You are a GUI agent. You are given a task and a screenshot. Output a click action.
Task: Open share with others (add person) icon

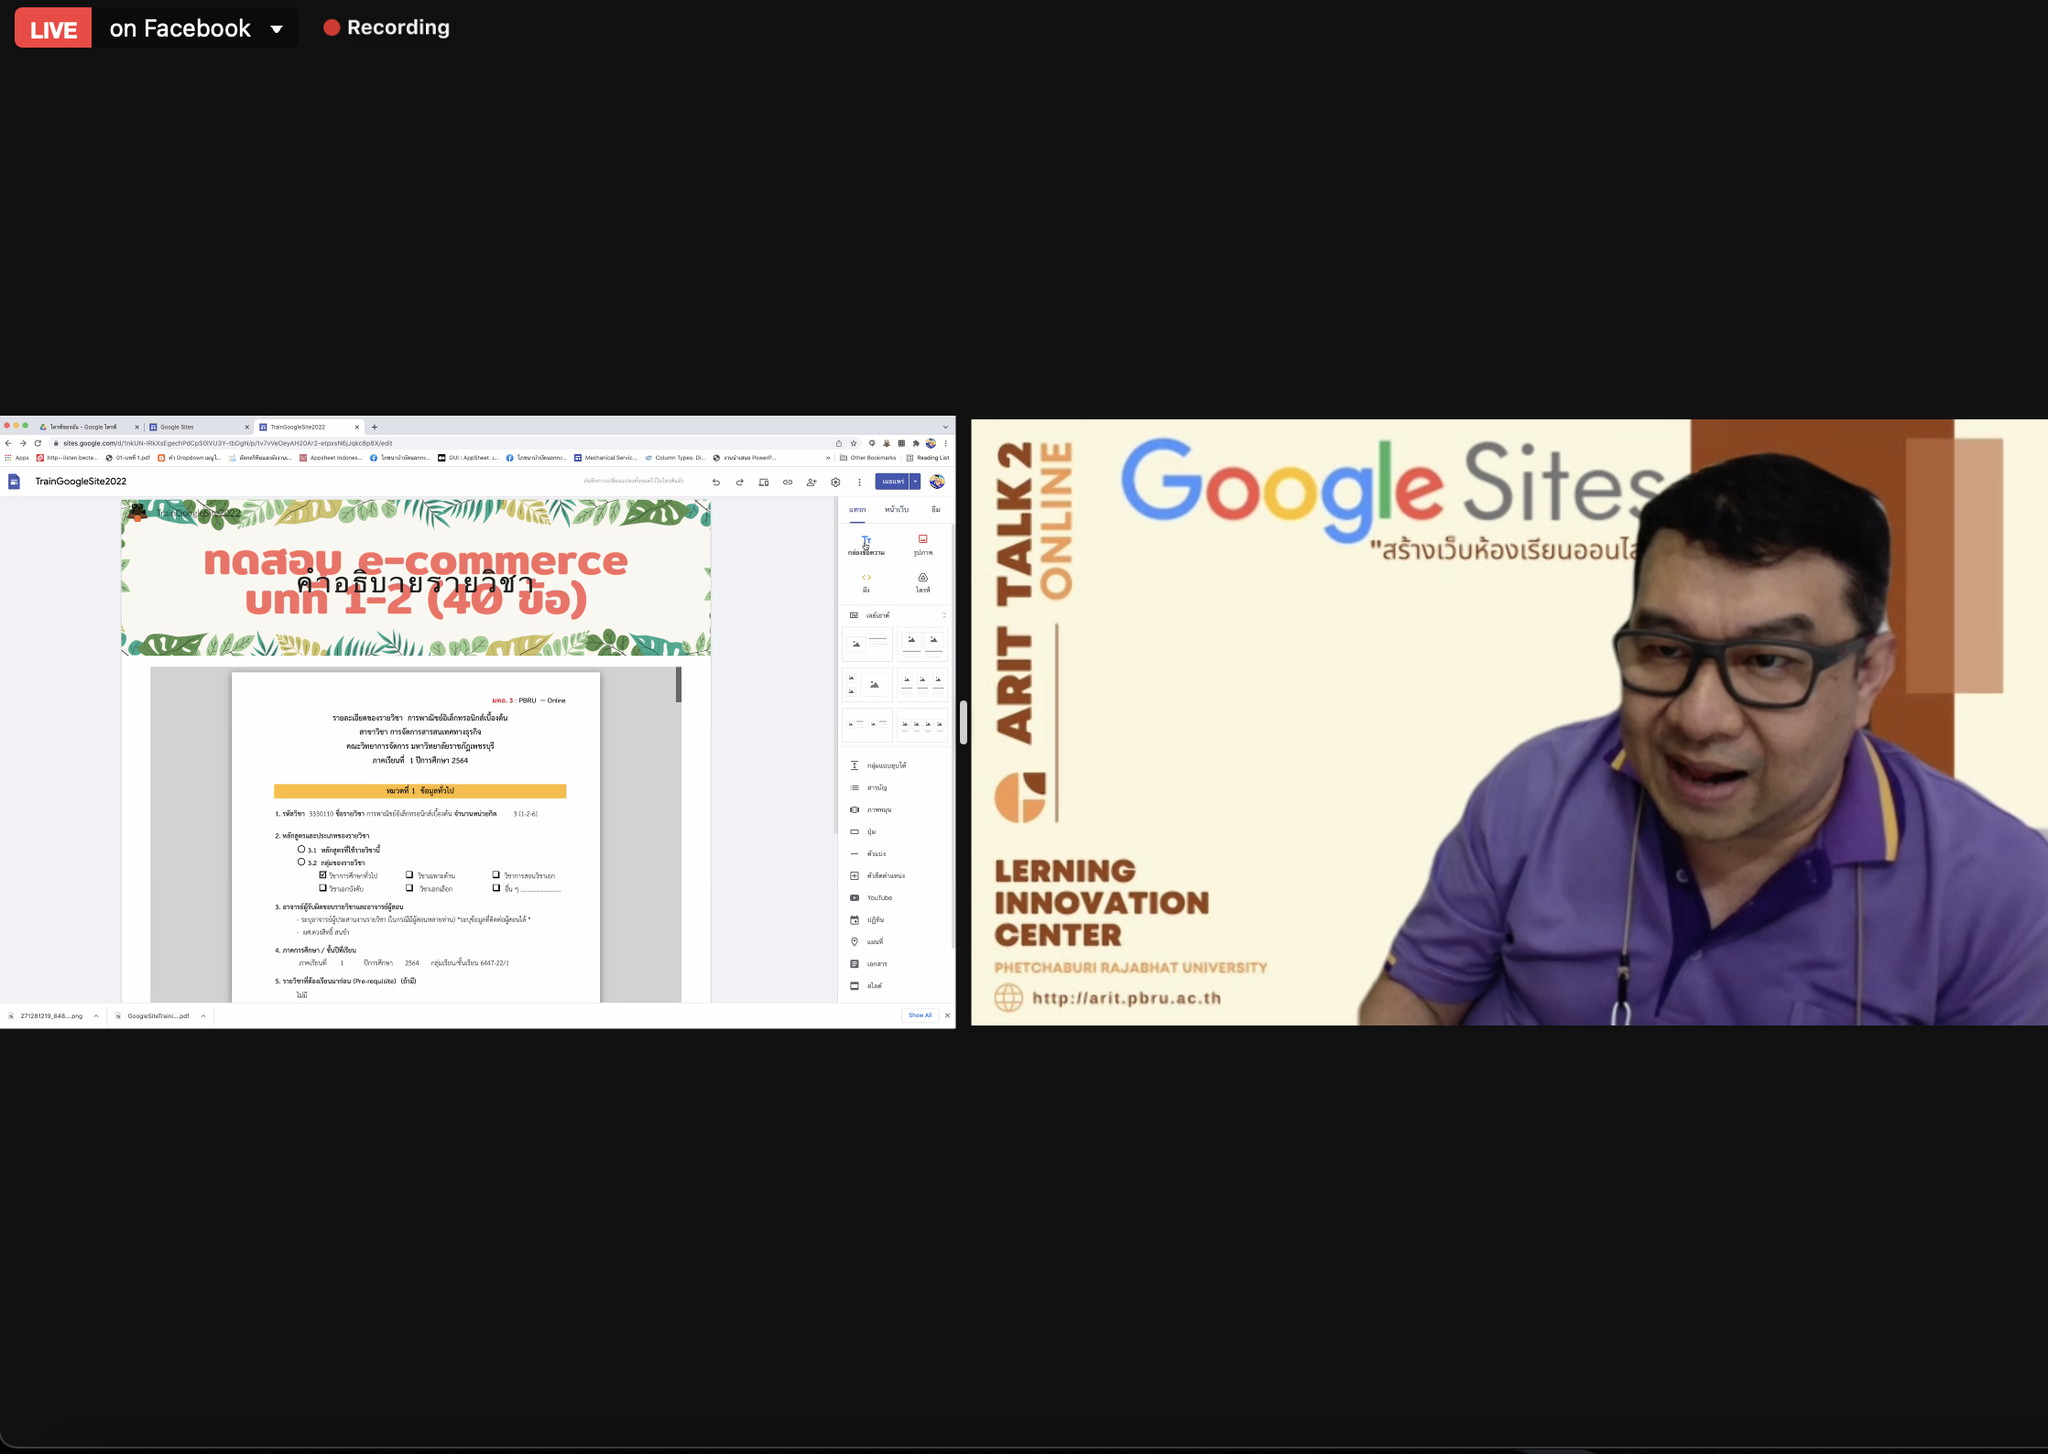pos(812,482)
